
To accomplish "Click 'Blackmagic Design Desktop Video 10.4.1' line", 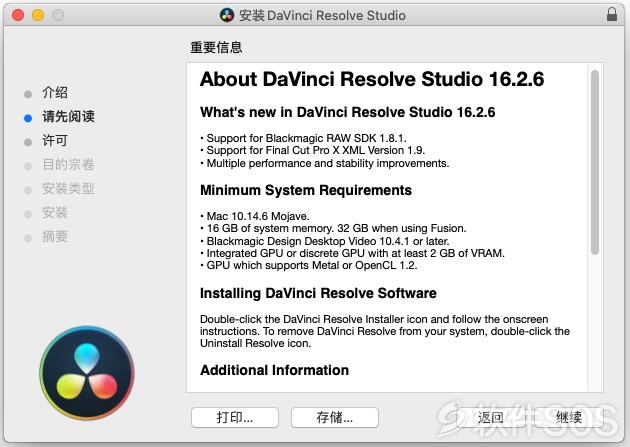I will pyautogui.click(x=325, y=241).
